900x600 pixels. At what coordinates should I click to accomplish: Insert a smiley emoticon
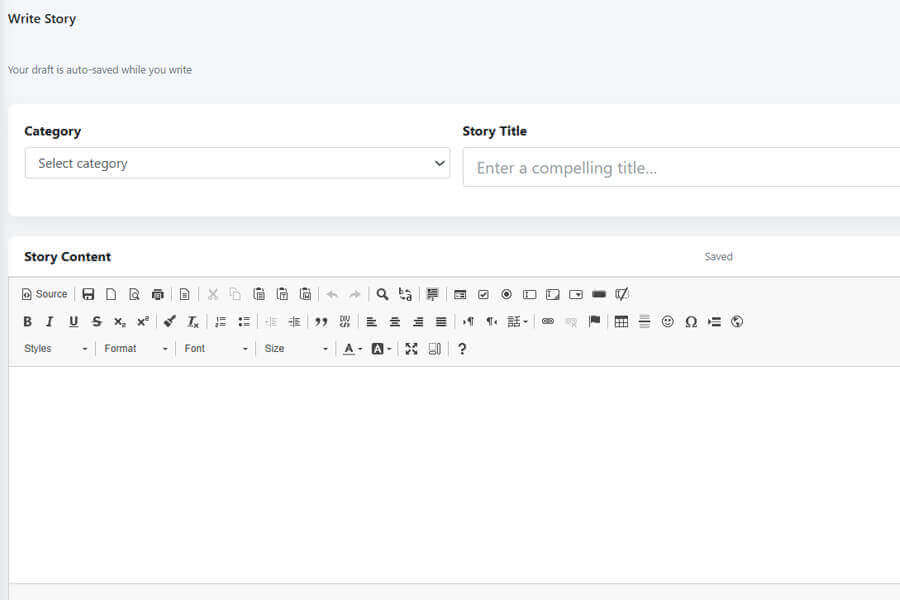pos(667,321)
